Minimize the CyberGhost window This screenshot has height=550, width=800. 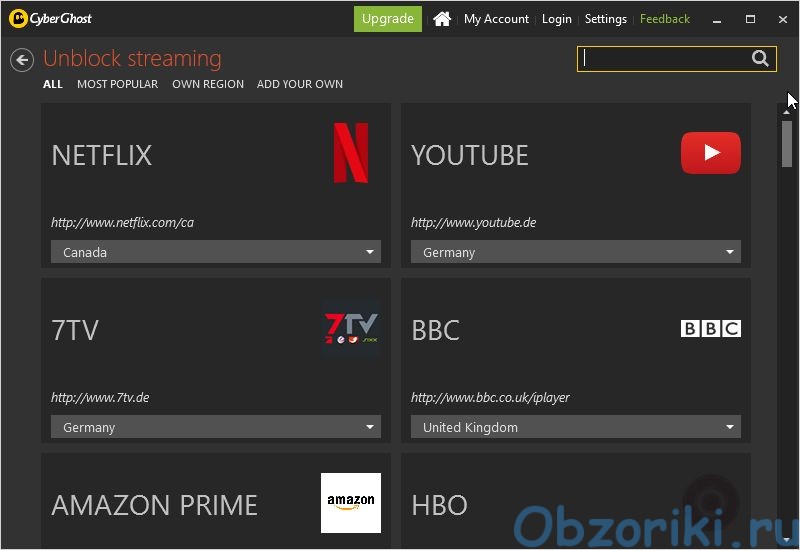point(717,19)
